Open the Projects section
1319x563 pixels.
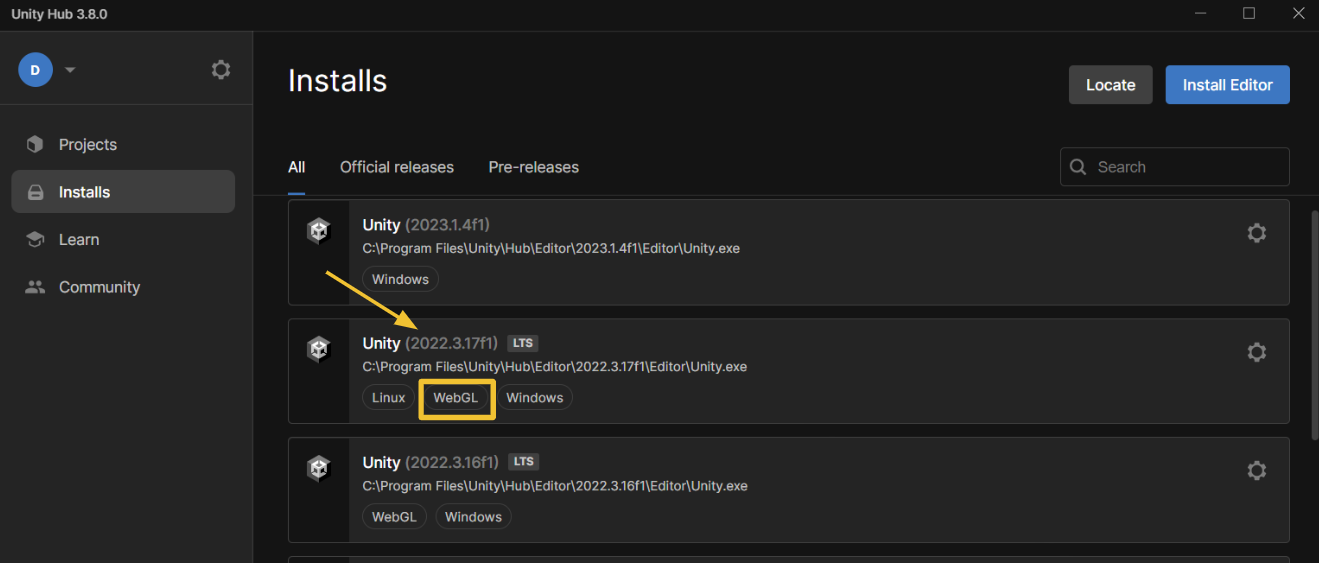(123, 144)
